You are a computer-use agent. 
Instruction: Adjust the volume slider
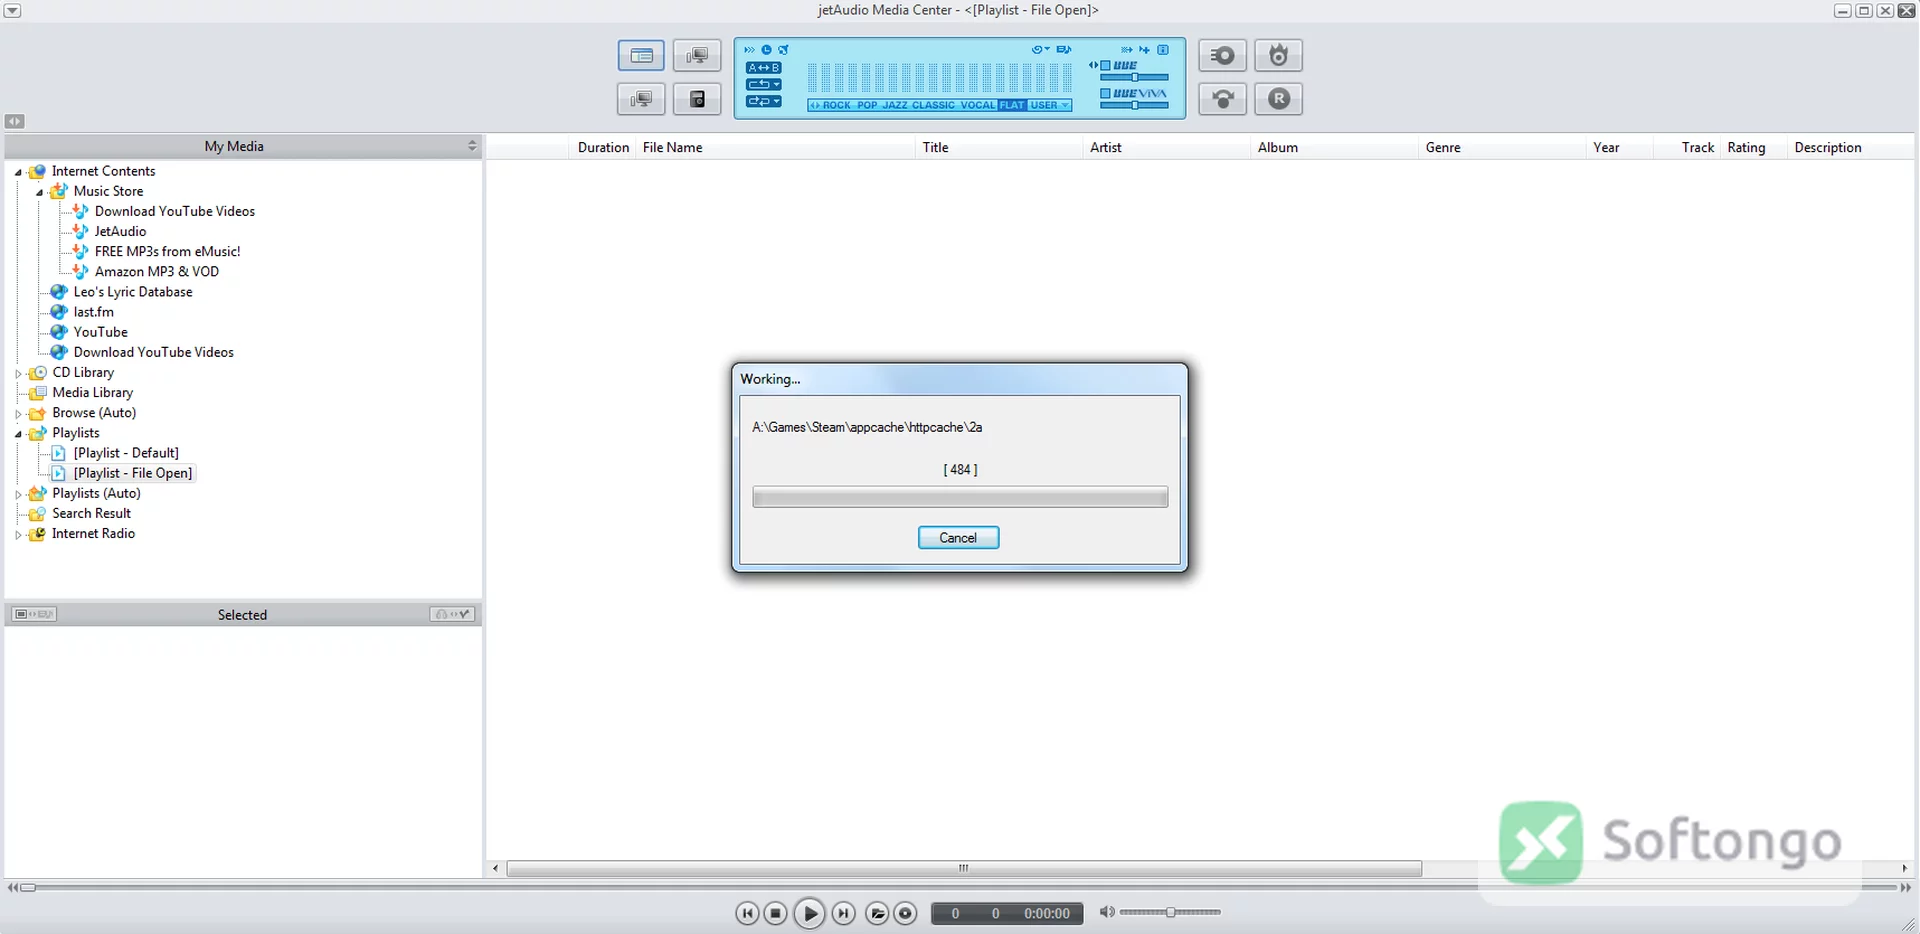click(x=1170, y=912)
